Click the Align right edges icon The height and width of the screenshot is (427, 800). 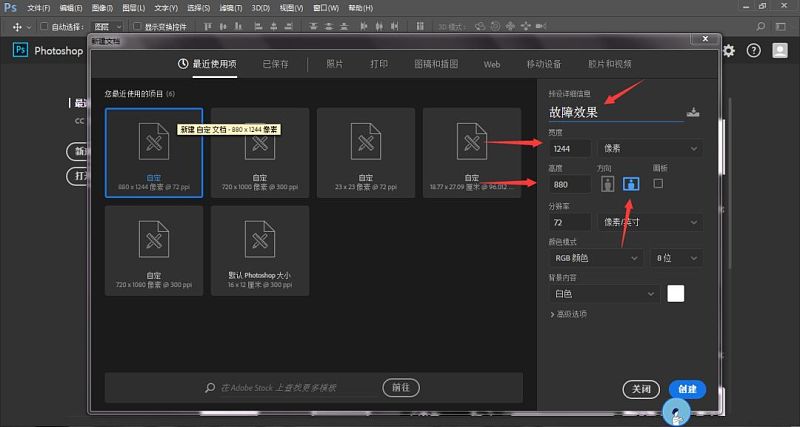(x=289, y=27)
